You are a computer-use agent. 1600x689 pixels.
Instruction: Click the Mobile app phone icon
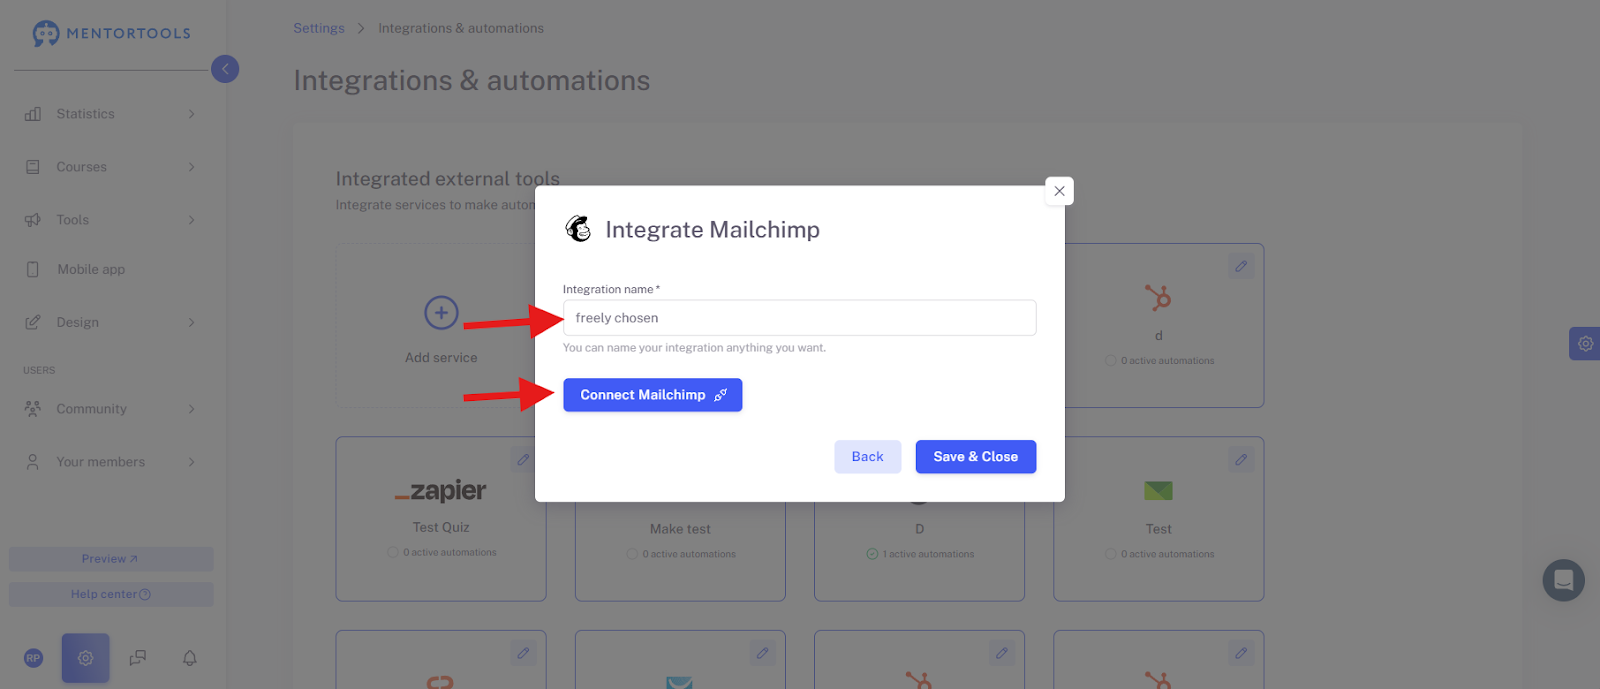pos(33,270)
